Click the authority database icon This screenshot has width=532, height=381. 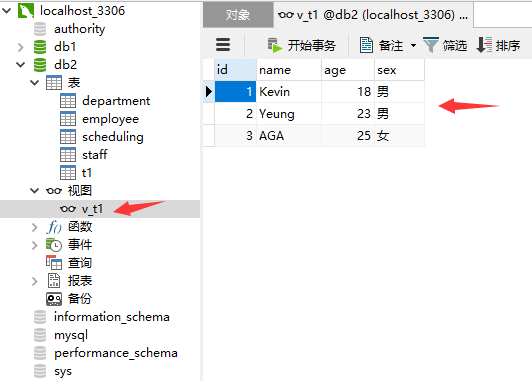tap(40, 29)
